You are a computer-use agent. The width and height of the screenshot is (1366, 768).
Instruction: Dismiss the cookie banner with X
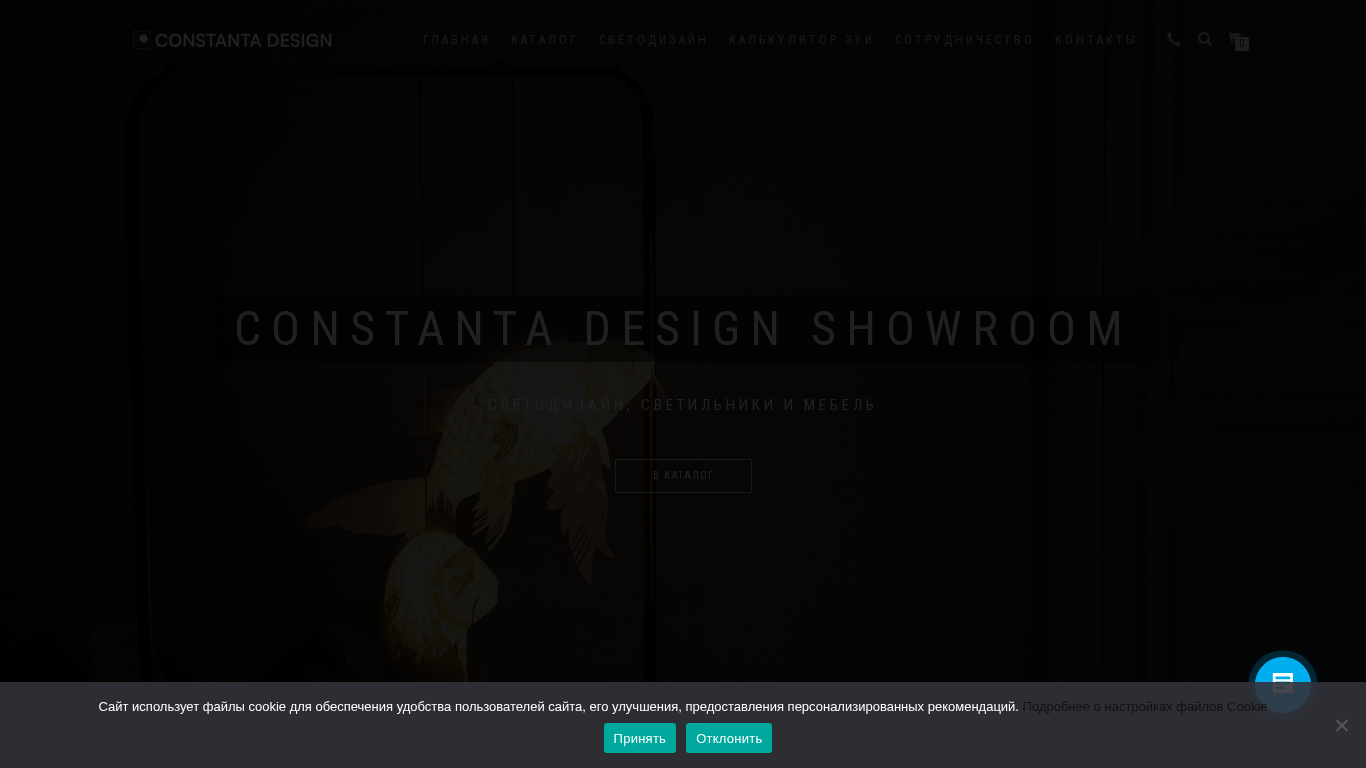pos(1341,725)
